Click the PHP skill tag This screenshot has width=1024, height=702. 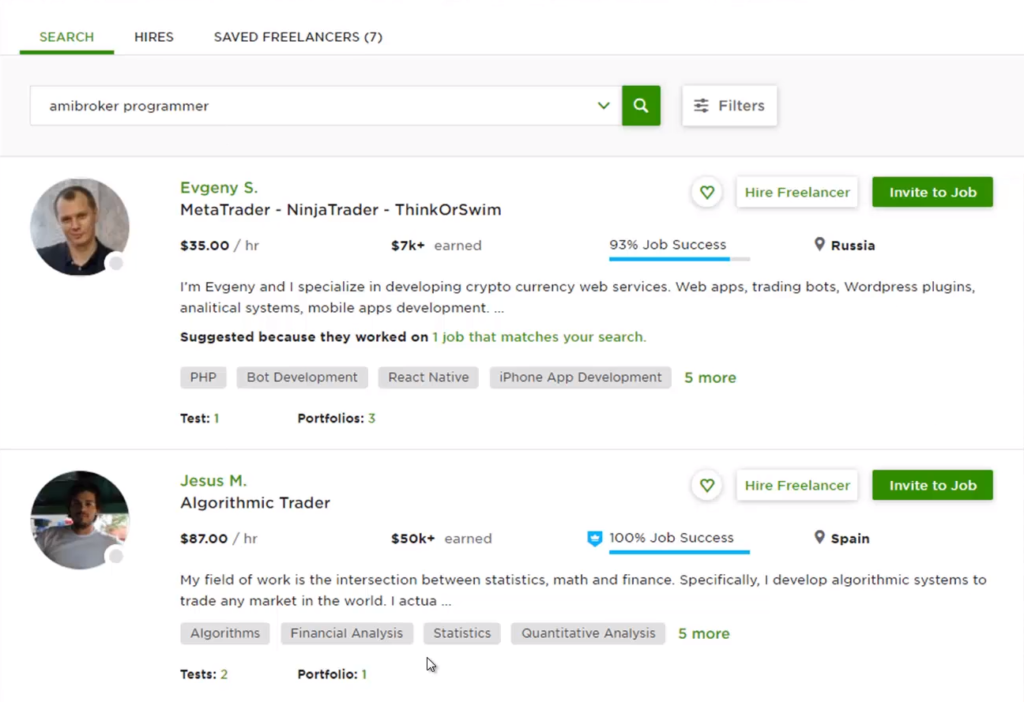point(203,377)
